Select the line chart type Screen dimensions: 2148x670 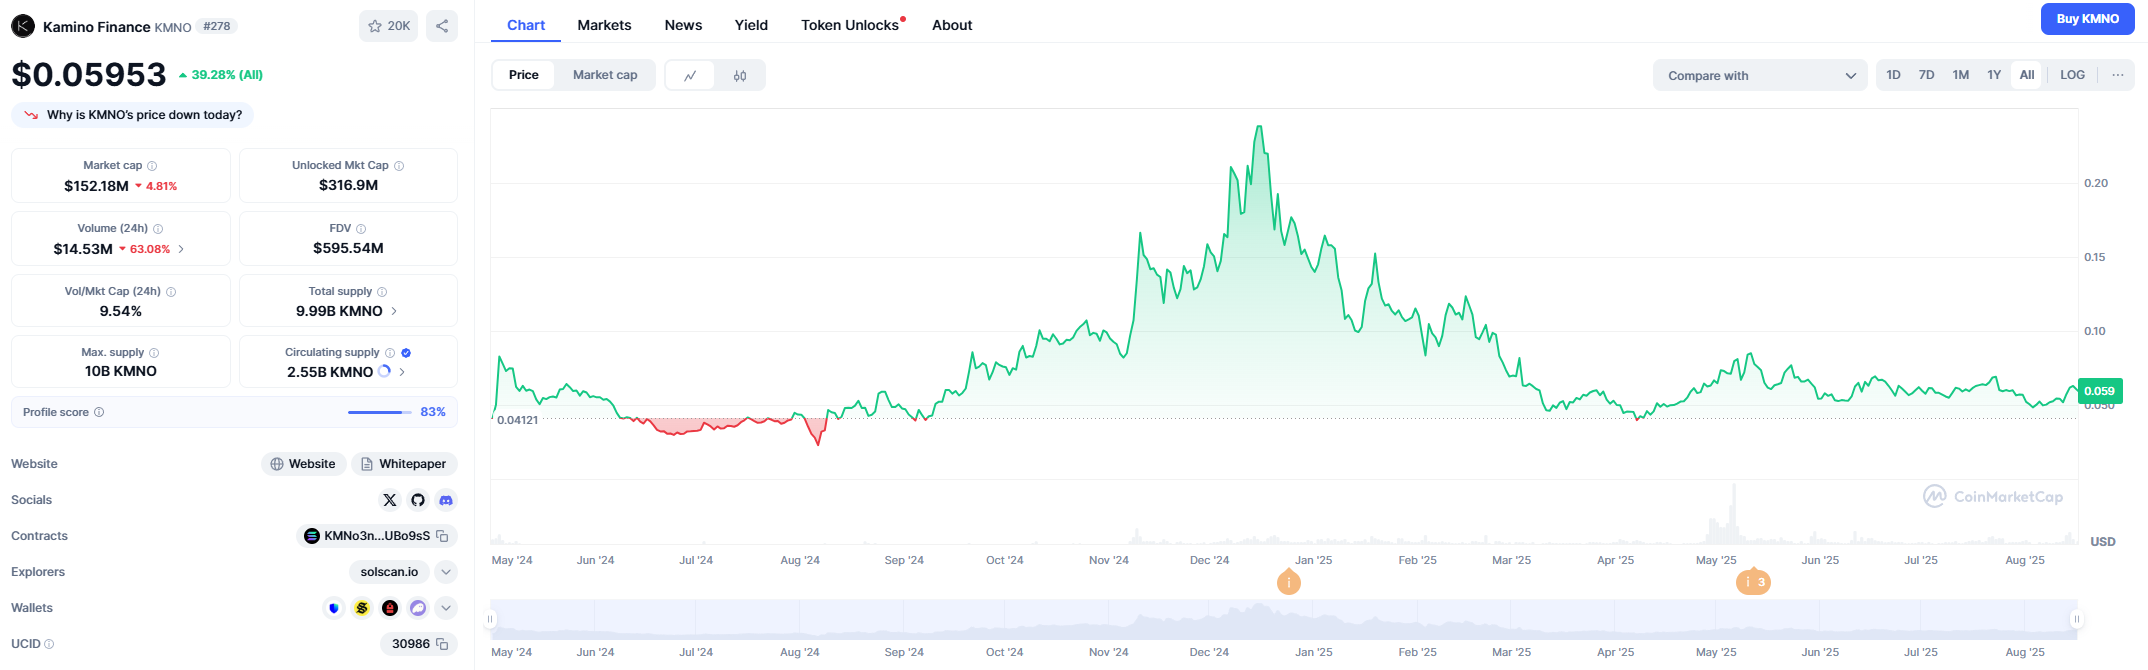tap(690, 75)
